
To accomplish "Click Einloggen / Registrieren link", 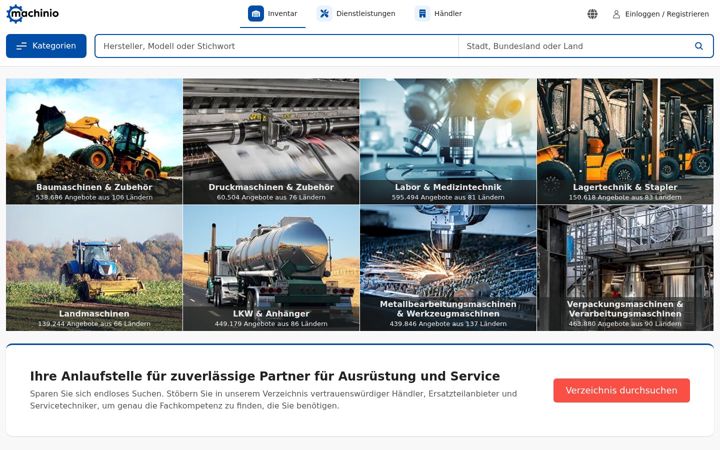I will pyautogui.click(x=661, y=14).
